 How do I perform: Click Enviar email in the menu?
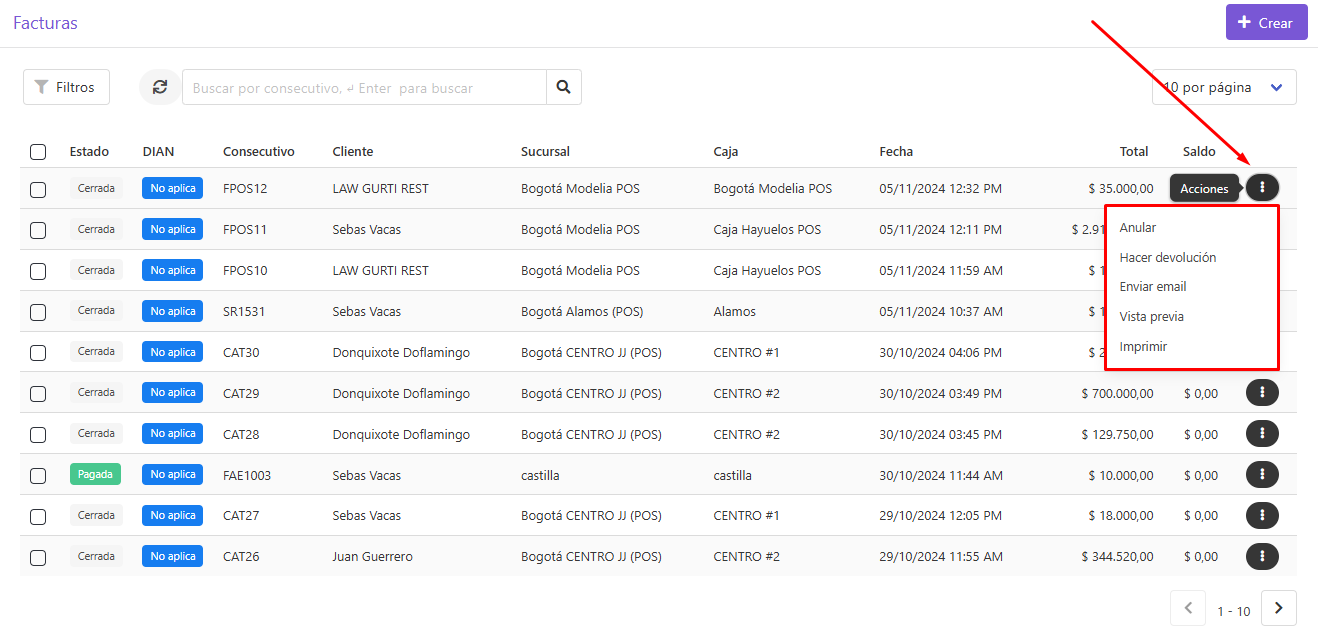pos(1153,286)
